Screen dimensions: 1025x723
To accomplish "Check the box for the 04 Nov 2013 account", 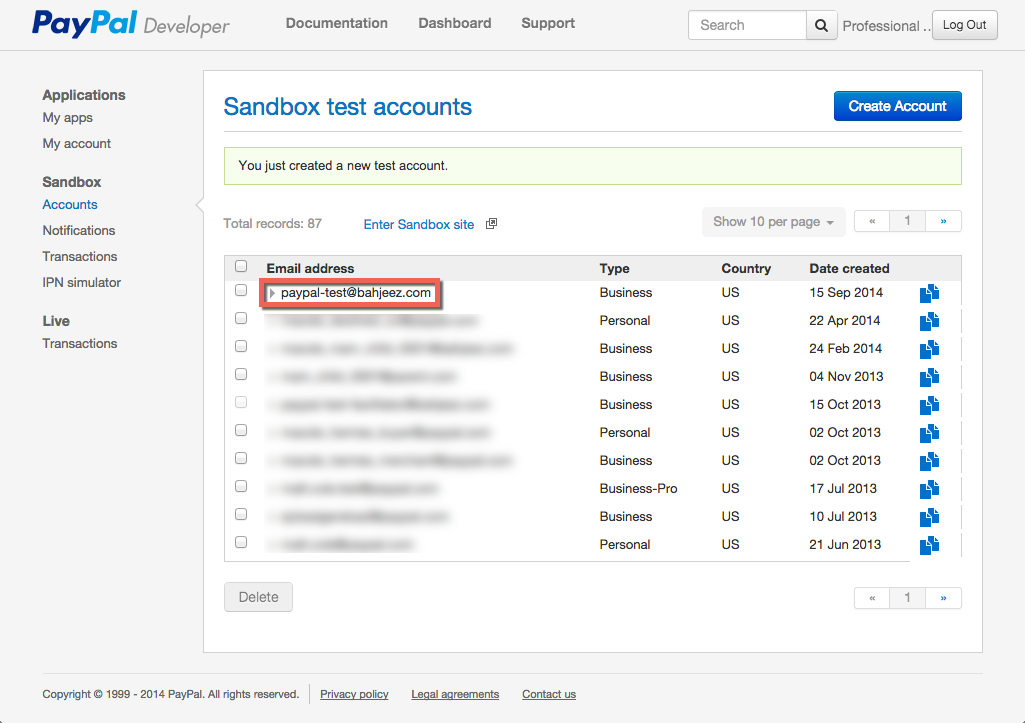I will tap(241, 375).
